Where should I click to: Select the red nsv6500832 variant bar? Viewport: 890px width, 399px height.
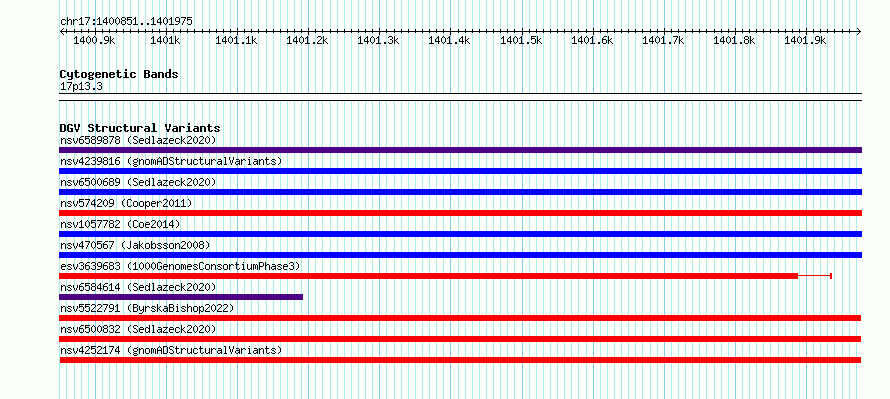(460, 339)
